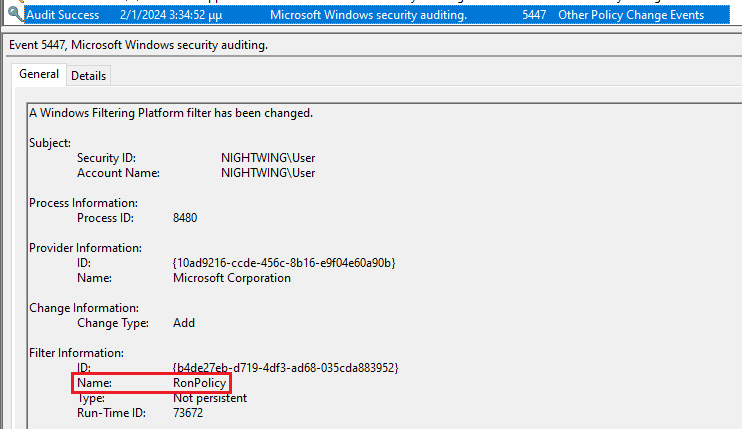Click the Process ID value 8480
The width and height of the screenshot is (742, 429).
point(185,218)
